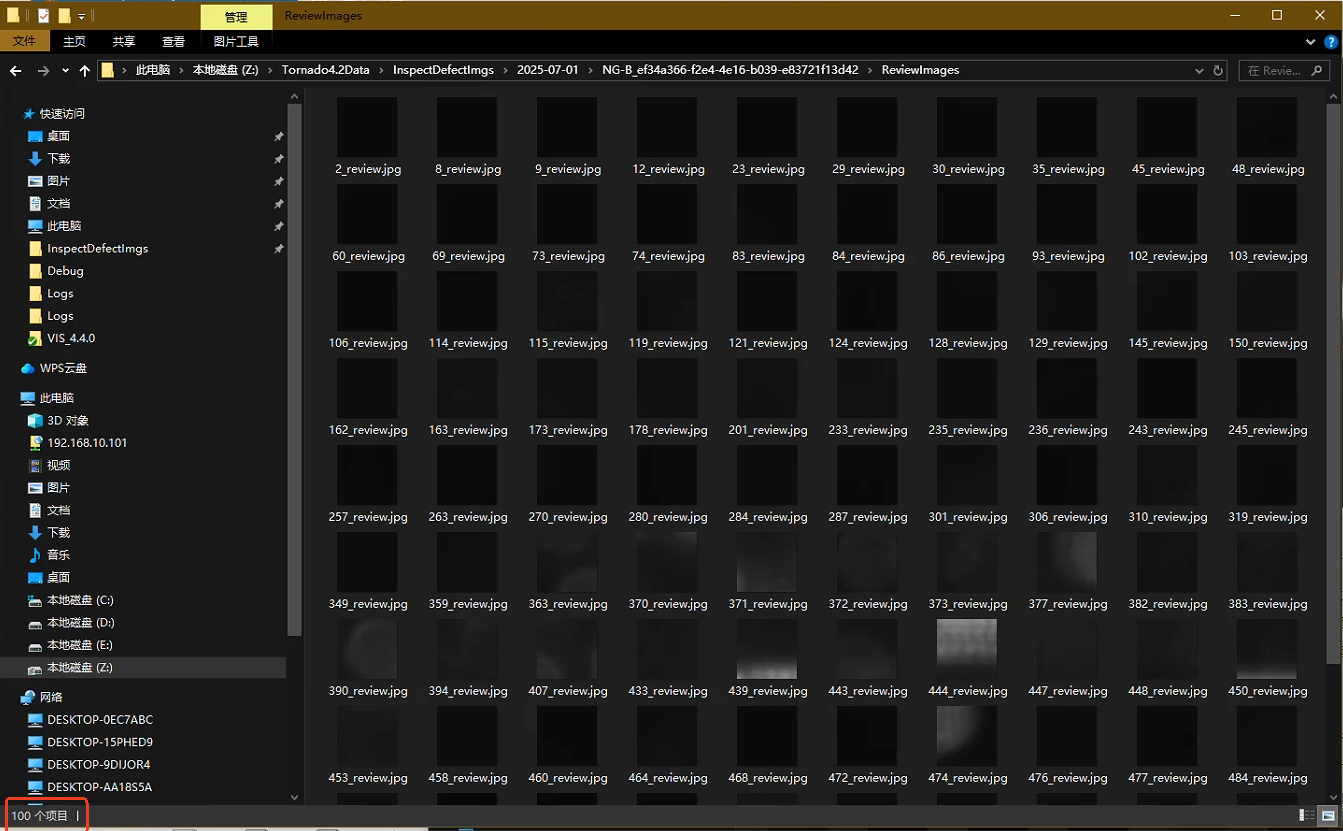Expand the ribbon with the chevron
The width and height of the screenshot is (1343, 831).
(x=1312, y=41)
